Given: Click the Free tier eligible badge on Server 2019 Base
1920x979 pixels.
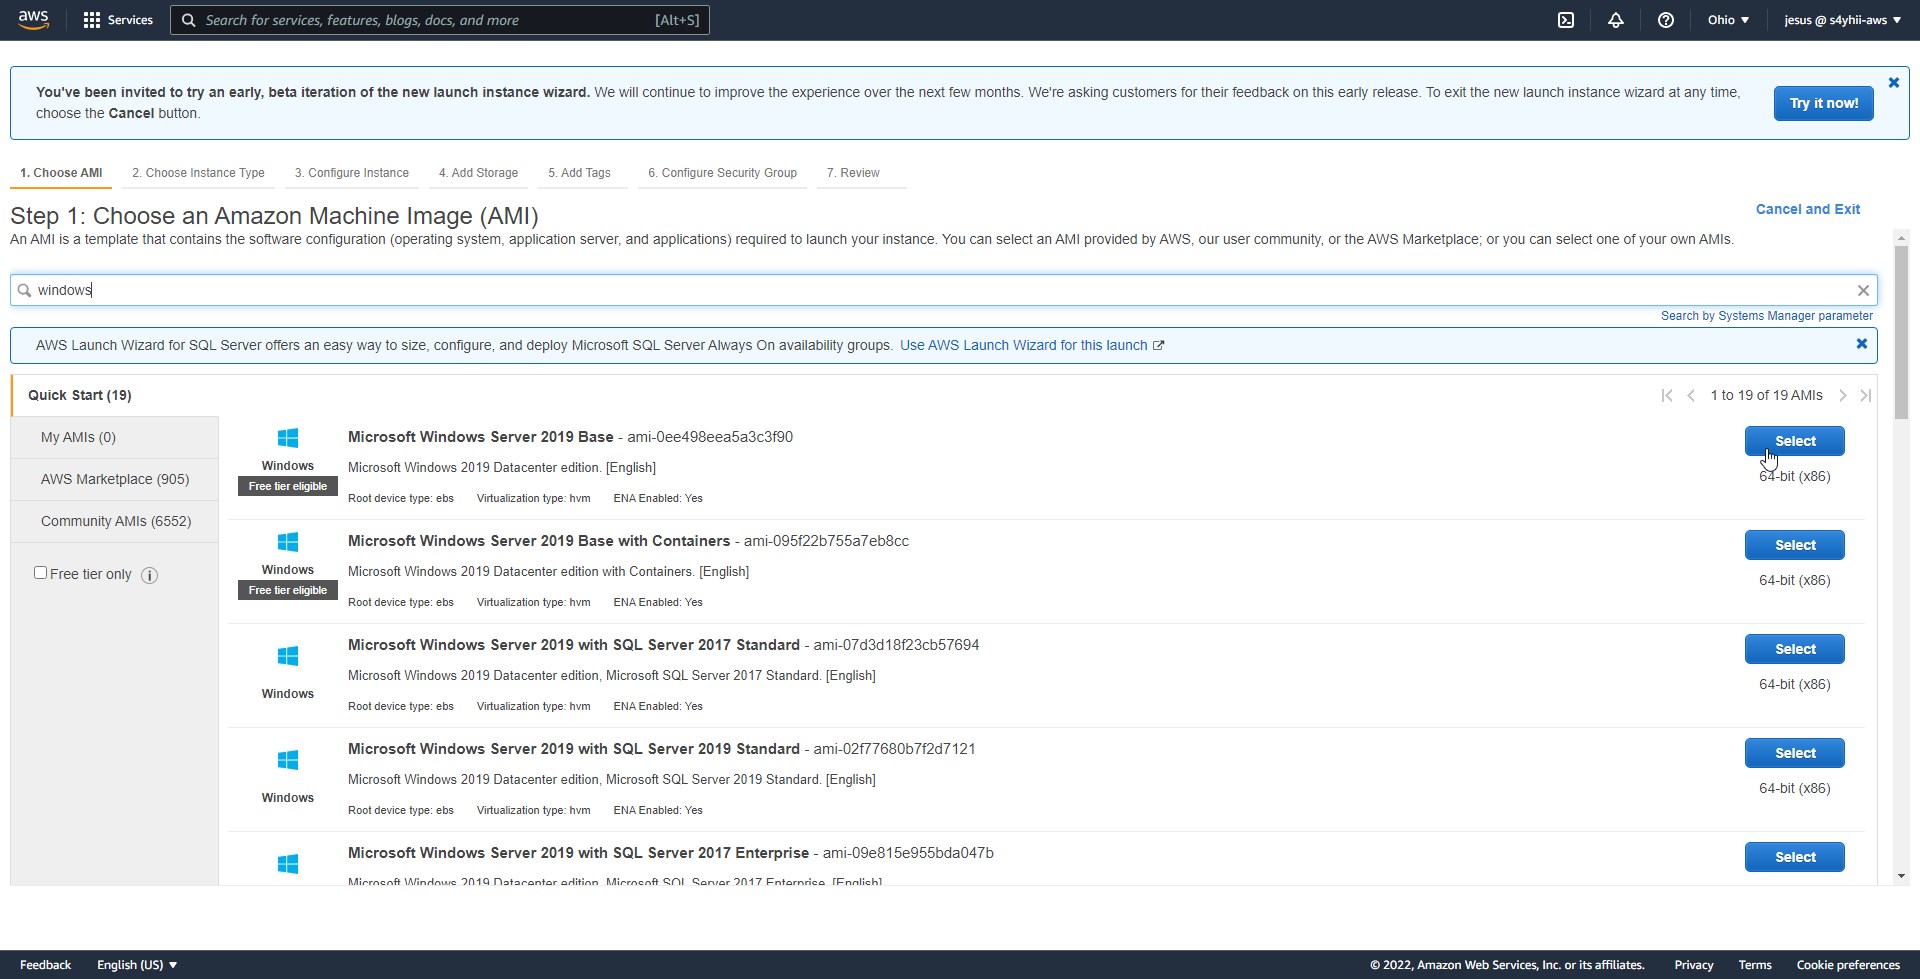Looking at the screenshot, I should tap(288, 487).
